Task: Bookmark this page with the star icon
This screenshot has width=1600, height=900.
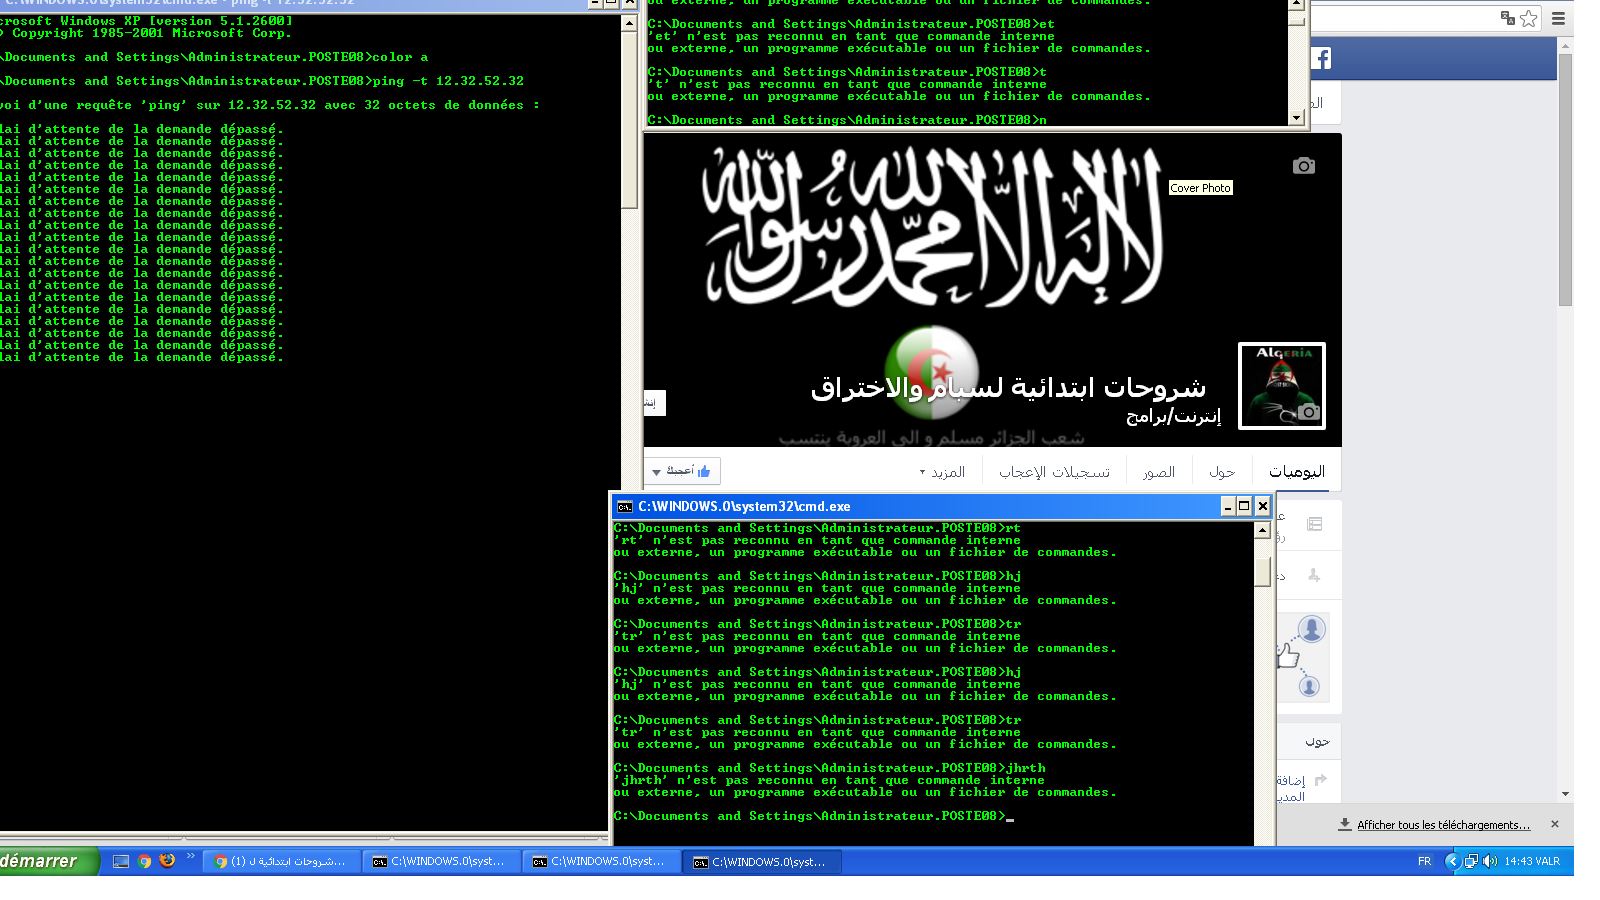Action: coord(1529,17)
